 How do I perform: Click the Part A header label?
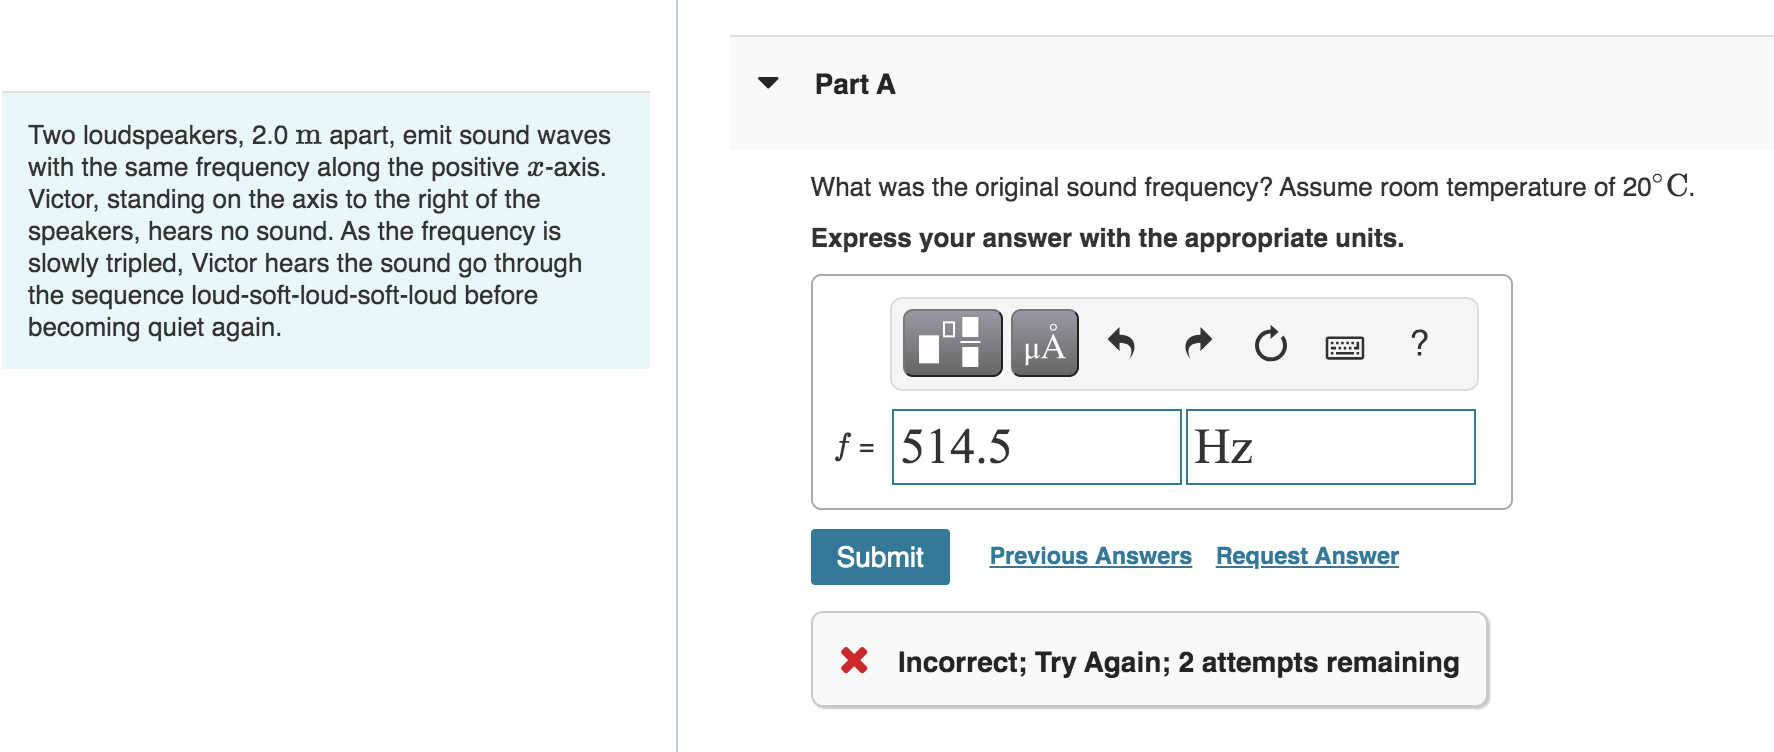[854, 84]
